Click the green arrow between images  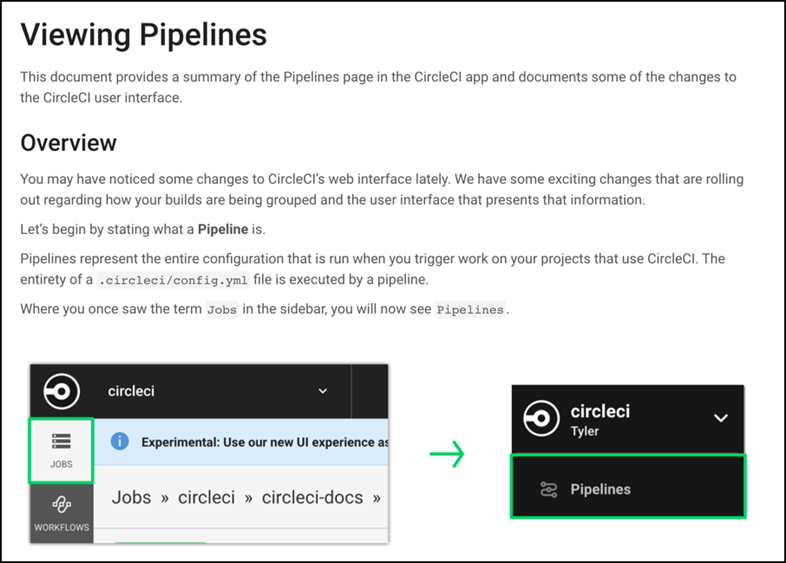click(x=447, y=454)
